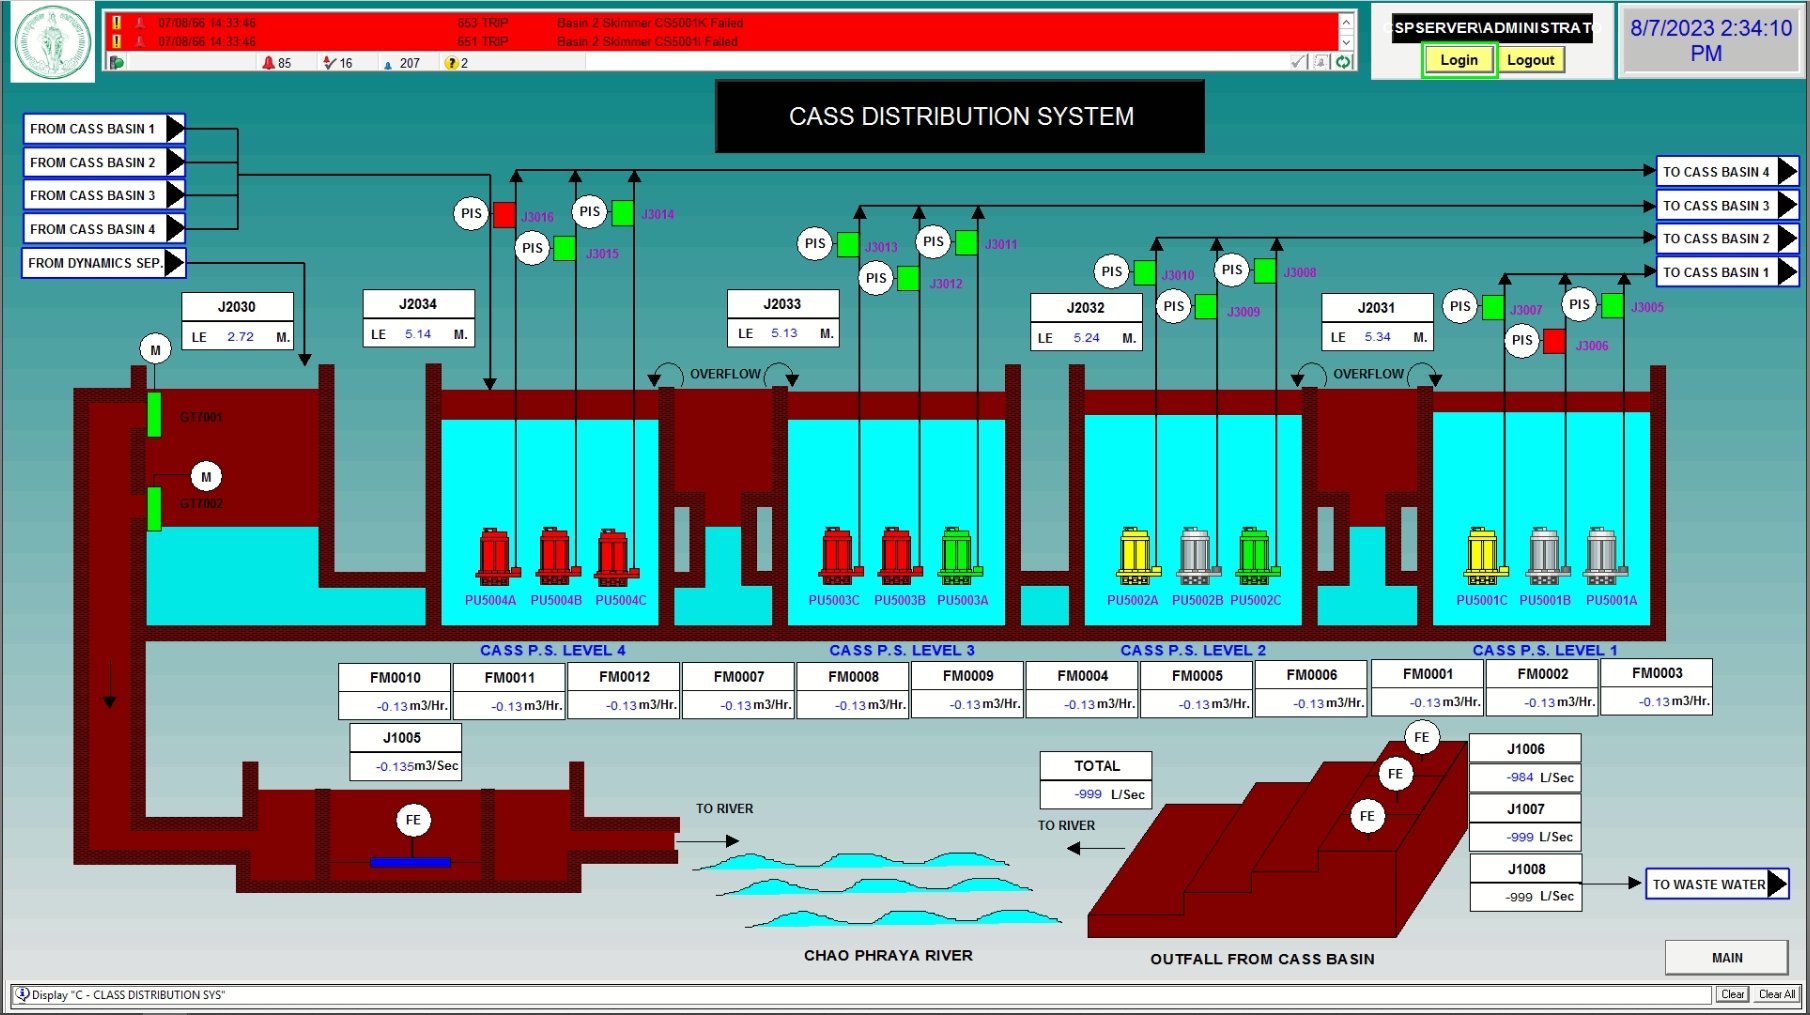Click the Login button
The image size is (1810, 1015).
click(1458, 60)
